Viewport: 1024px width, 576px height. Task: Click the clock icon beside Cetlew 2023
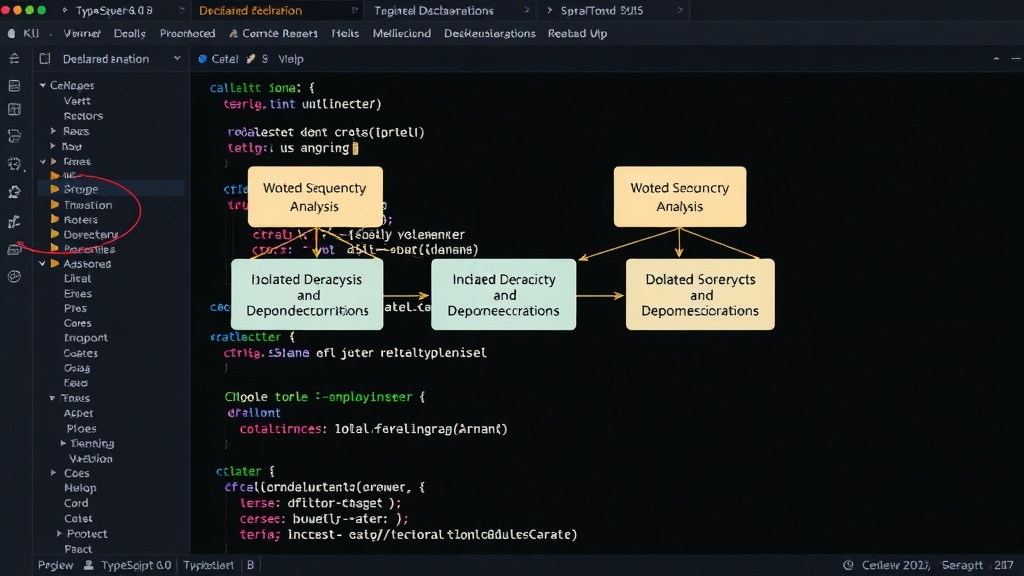point(848,565)
